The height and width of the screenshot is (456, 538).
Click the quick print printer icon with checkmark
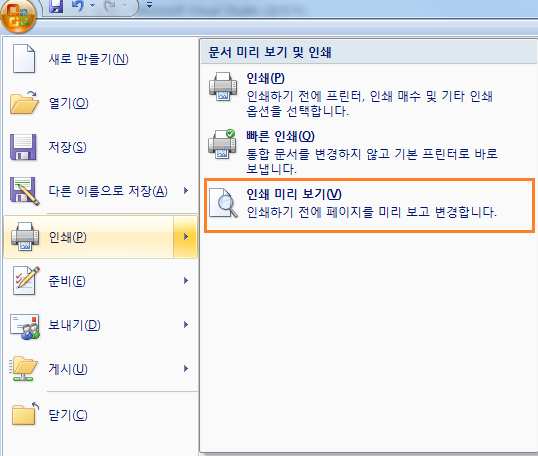pos(222,144)
